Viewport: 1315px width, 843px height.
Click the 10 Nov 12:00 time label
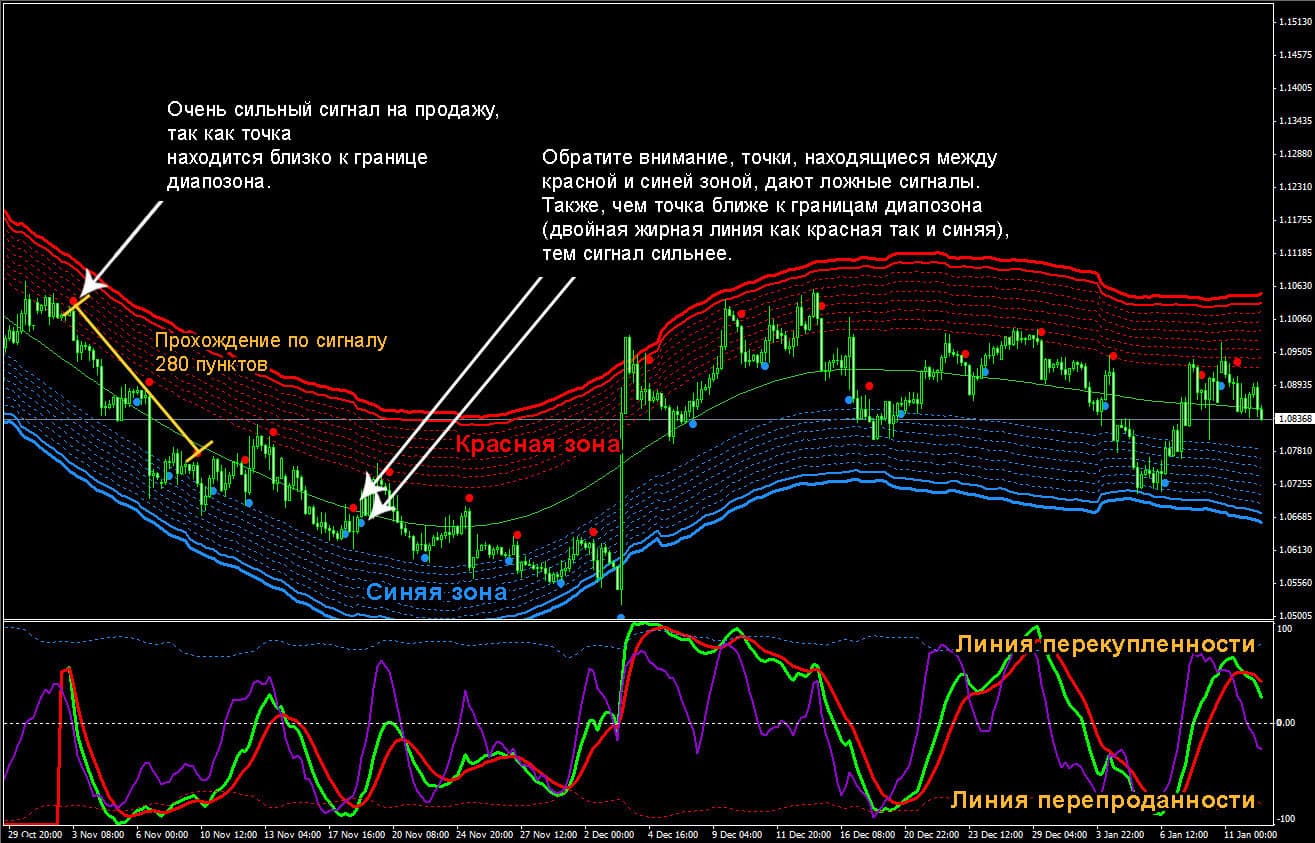point(227,833)
